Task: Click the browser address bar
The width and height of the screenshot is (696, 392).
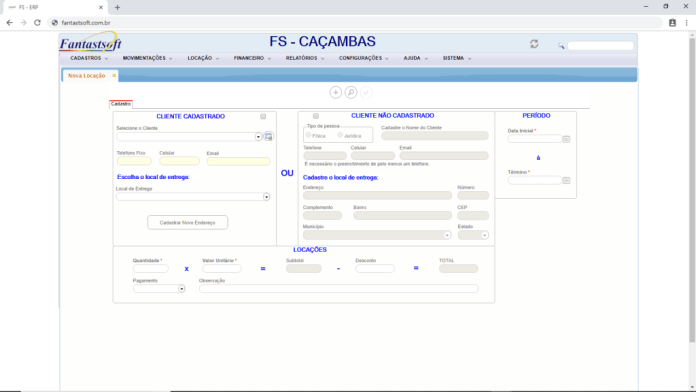Action: (355, 23)
